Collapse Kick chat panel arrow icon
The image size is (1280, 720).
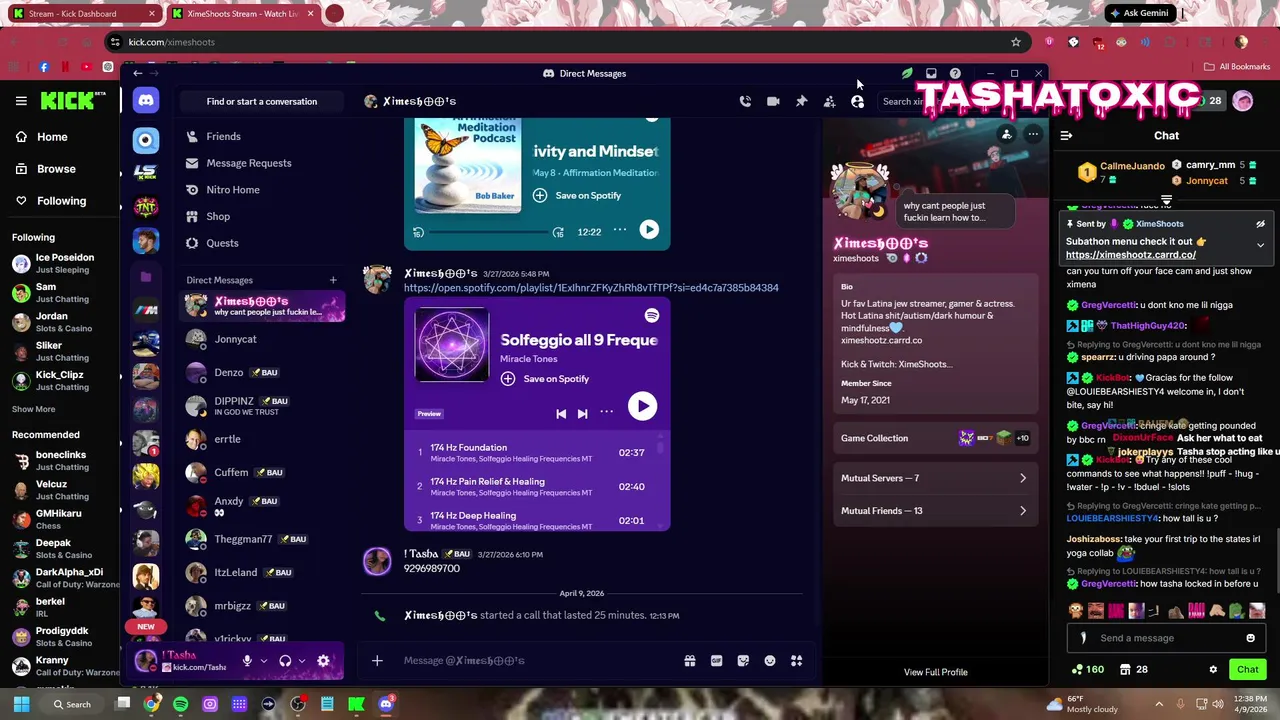tap(1066, 135)
